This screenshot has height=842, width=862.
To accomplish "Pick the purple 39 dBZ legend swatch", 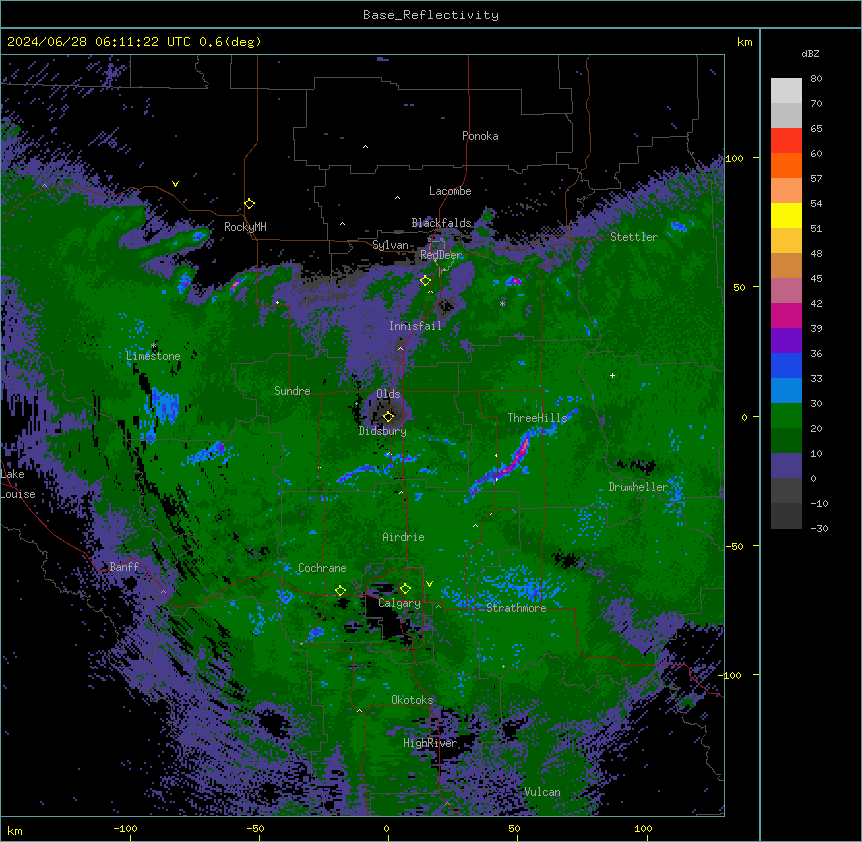I will (786, 340).
